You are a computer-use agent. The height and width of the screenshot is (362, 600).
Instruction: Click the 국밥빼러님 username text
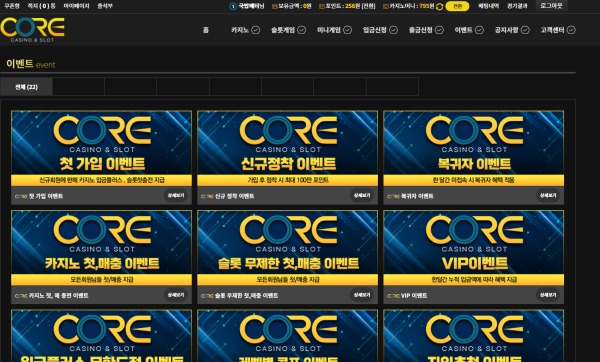[x=251, y=6]
